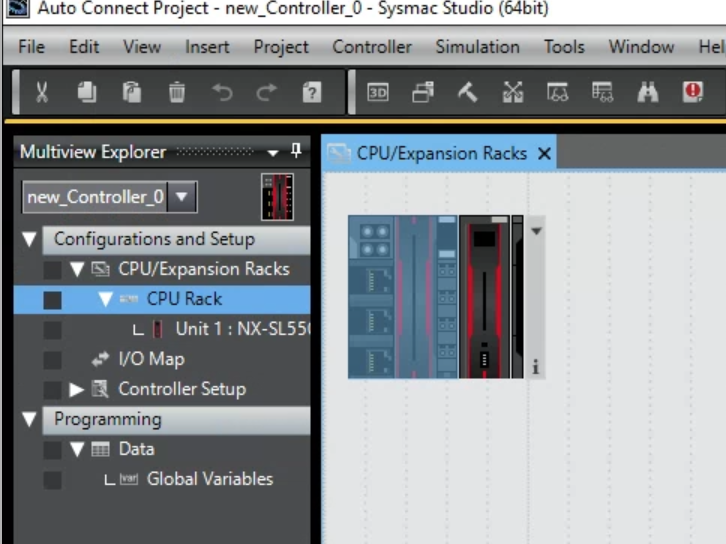
Task: Click the Cut scissors icon
Action: point(42,92)
